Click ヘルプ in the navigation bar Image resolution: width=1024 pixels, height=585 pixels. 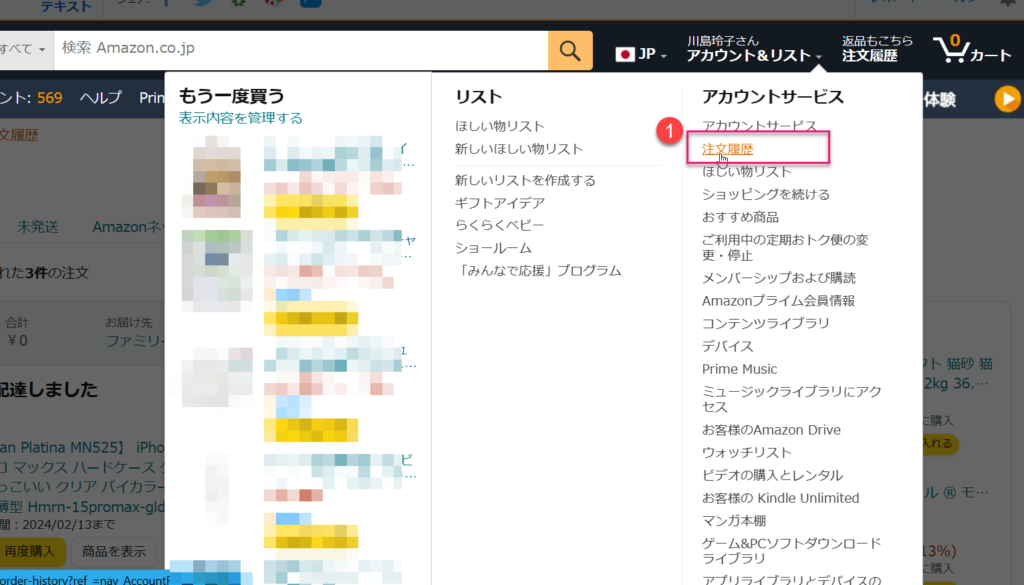100,97
